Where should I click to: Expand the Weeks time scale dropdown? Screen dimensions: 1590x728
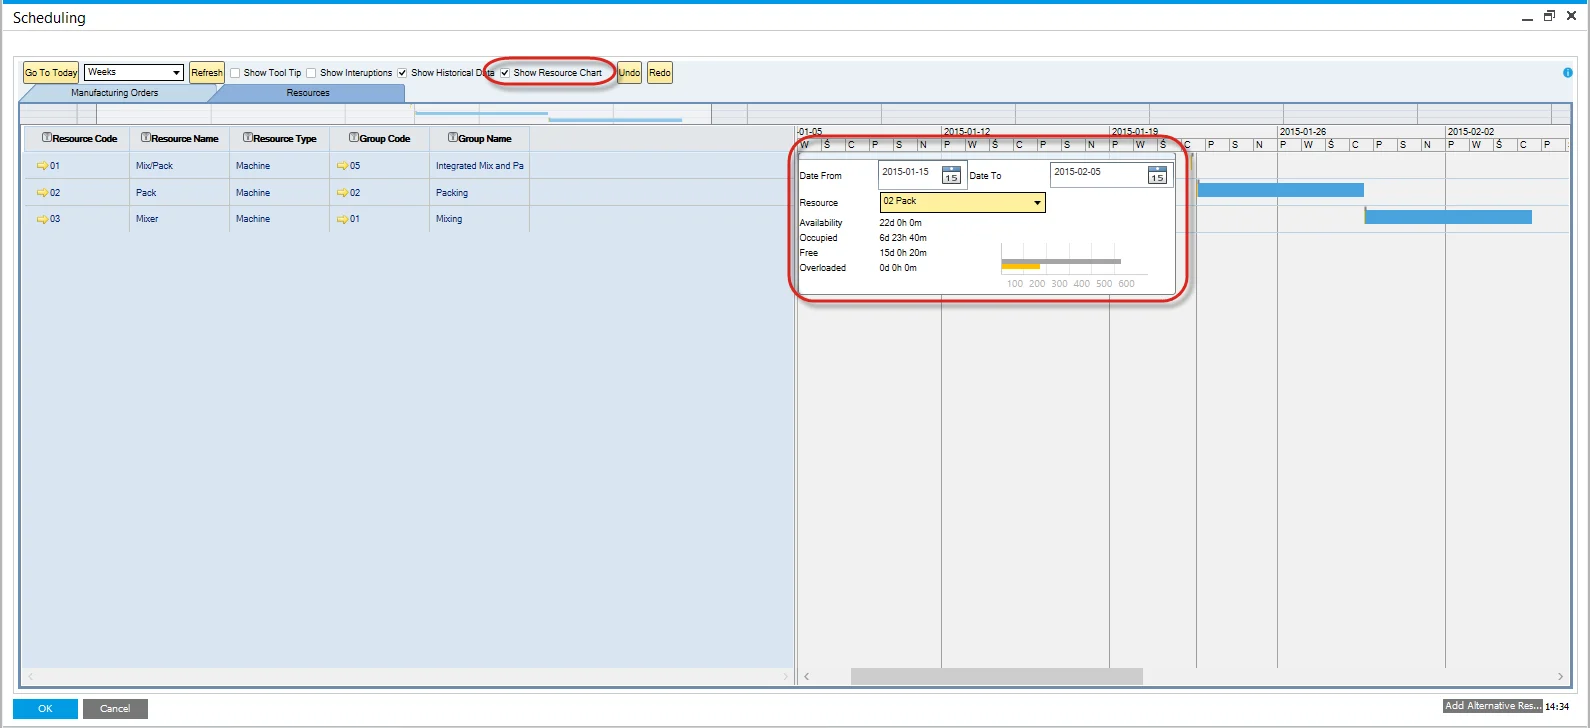click(176, 73)
